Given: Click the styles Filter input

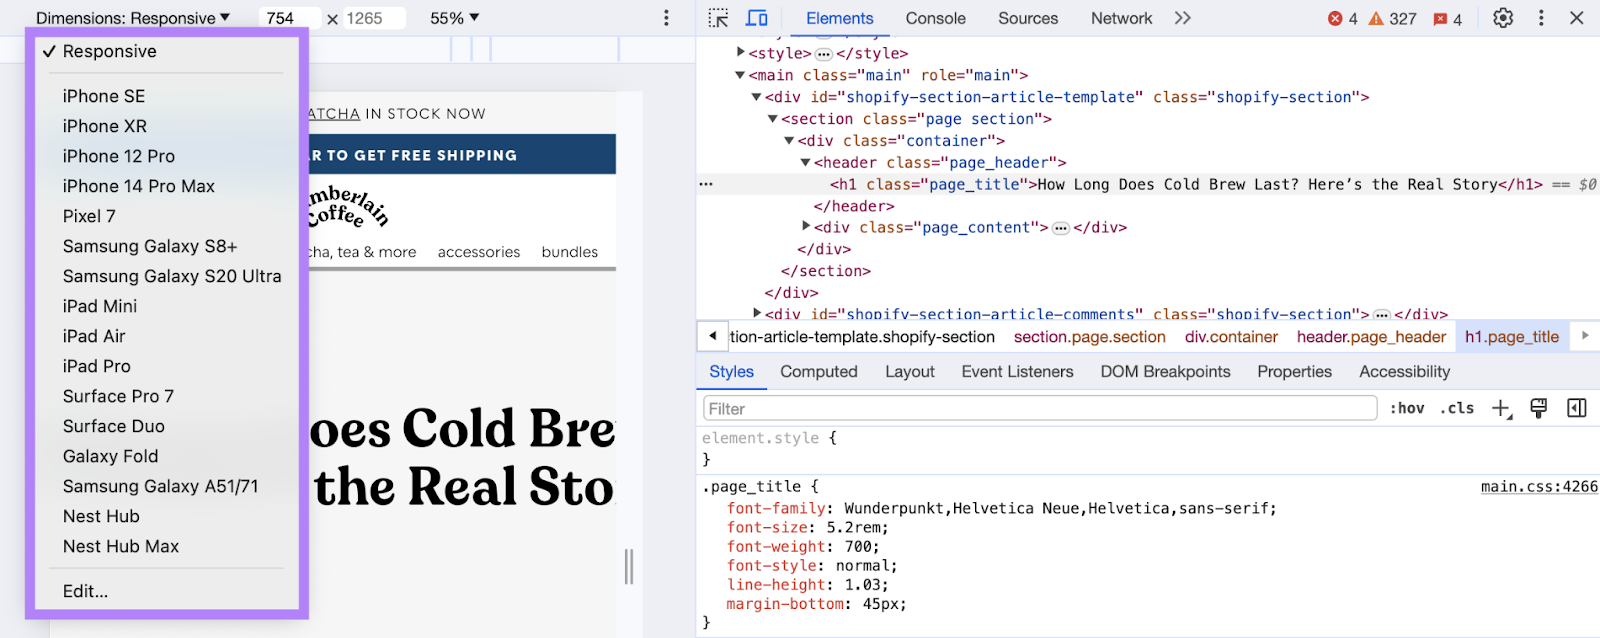Looking at the screenshot, I should (x=1040, y=408).
